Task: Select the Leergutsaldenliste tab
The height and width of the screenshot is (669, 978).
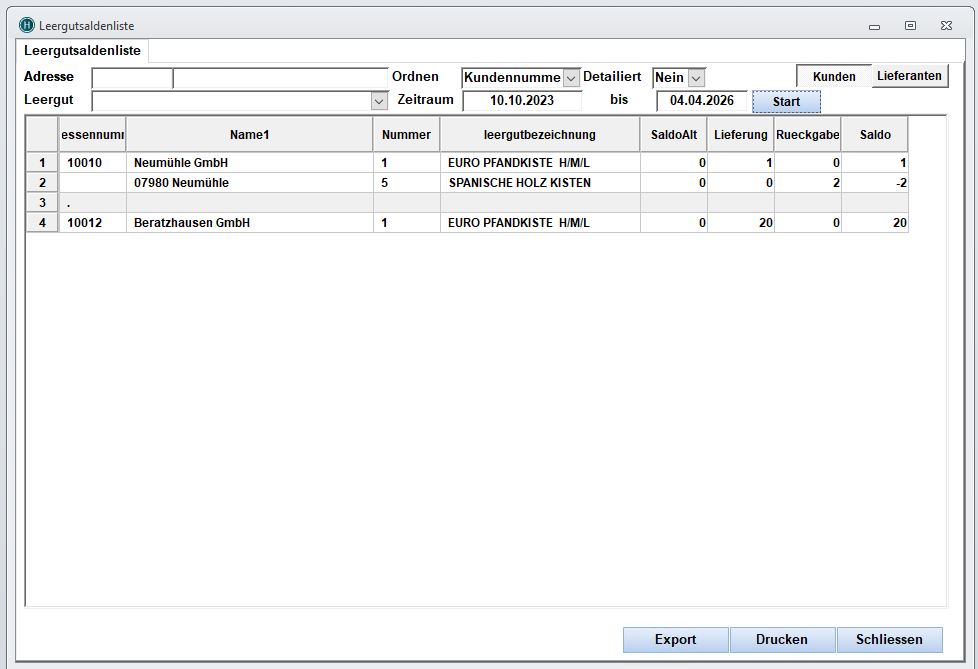Action: pyautogui.click(x=82, y=50)
